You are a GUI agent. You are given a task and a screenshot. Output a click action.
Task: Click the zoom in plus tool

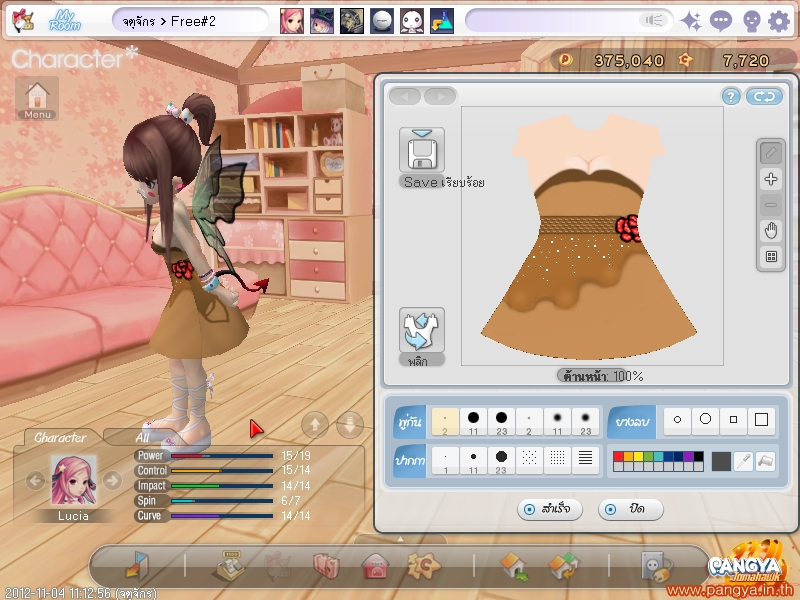tap(770, 179)
